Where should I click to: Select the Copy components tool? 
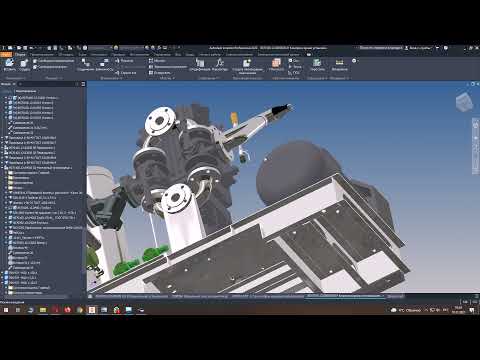[159, 73]
